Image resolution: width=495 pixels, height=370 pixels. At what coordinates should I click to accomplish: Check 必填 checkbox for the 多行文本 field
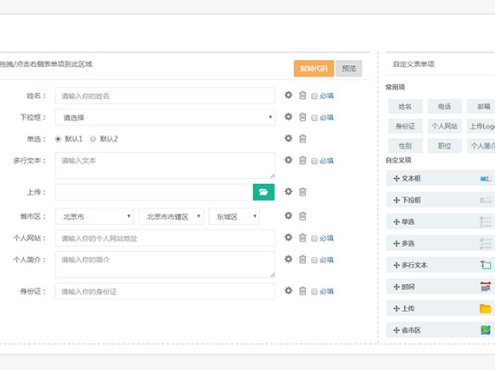click(x=314, y=161)
